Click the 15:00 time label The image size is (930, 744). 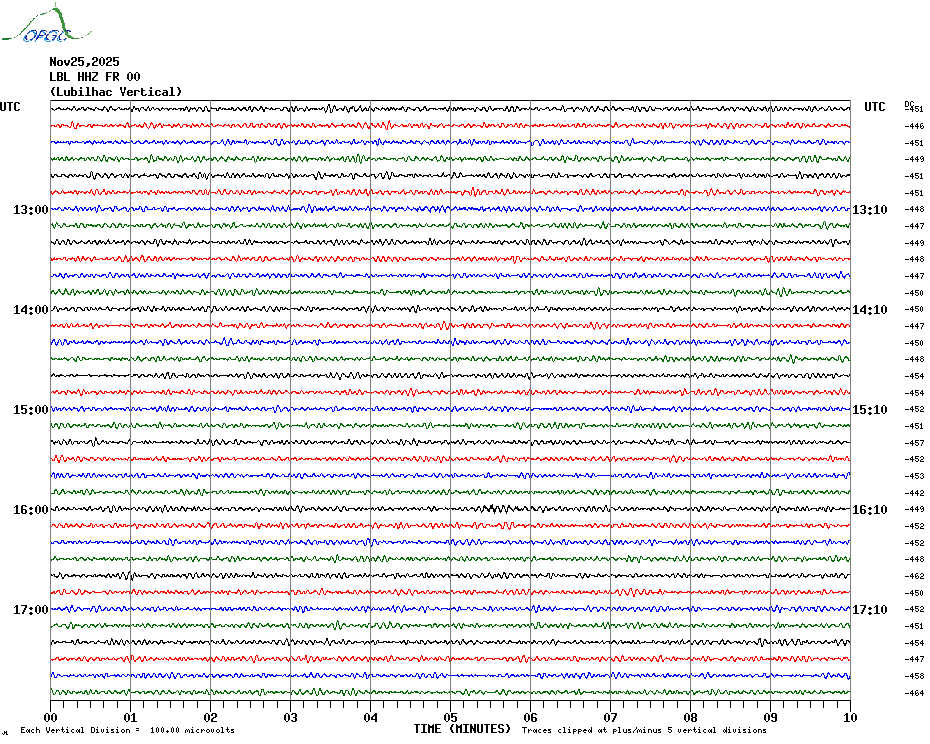[x=31, y=409]
